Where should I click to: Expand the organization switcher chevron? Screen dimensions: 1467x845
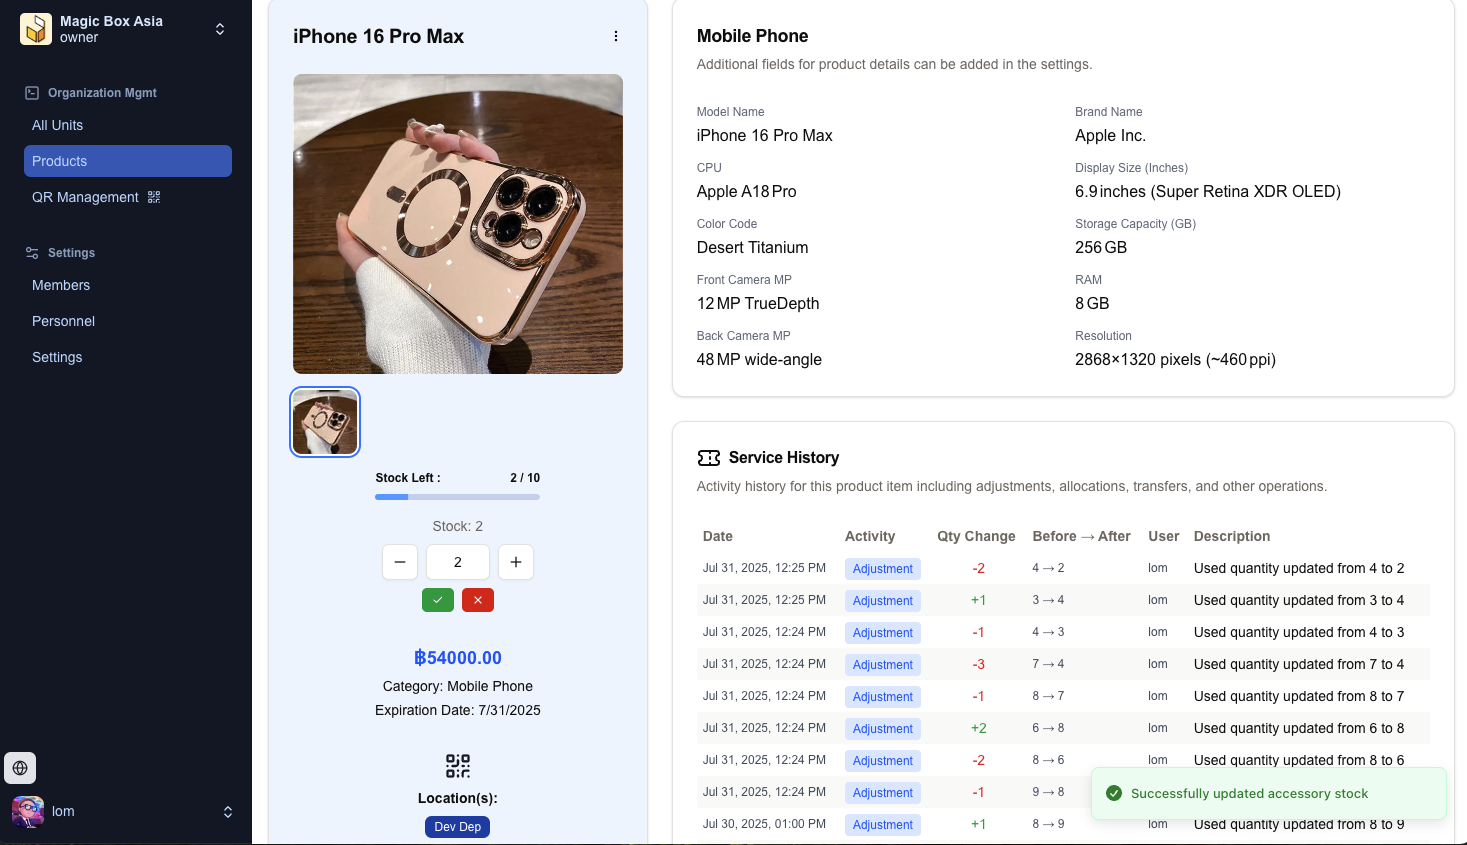[x=220, y=29]
